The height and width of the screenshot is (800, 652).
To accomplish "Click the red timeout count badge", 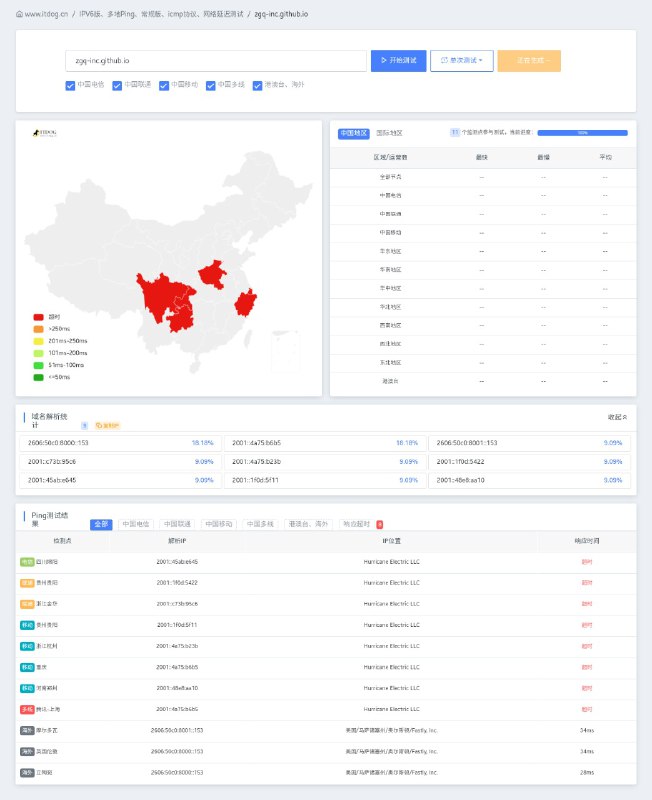I will tap(380, 524).
